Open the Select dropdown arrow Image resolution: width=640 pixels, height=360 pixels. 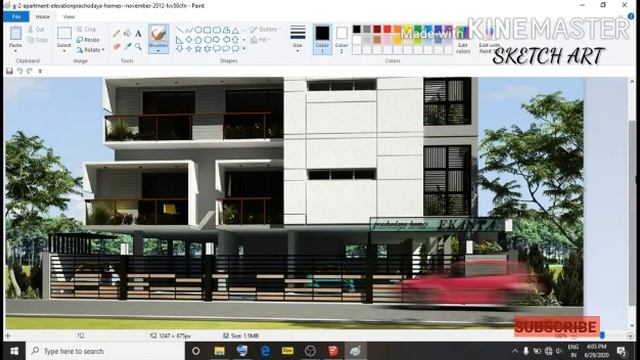click(x=64, y=51)
